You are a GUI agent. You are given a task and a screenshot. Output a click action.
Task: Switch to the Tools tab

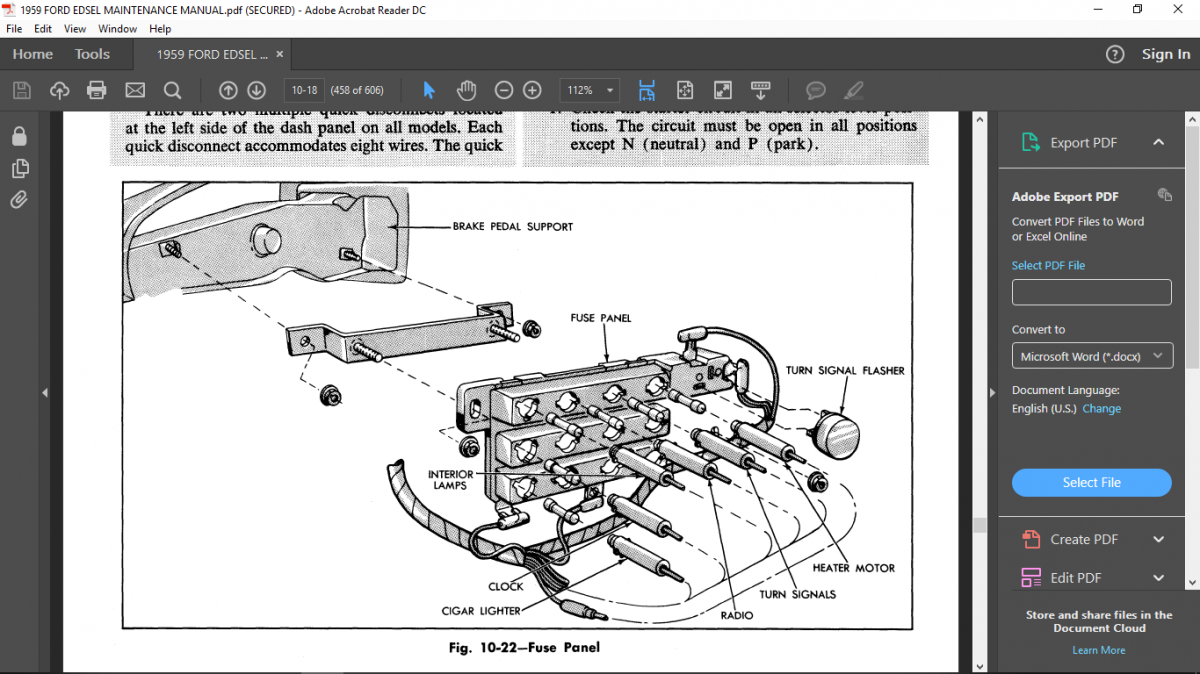point(92,54)
